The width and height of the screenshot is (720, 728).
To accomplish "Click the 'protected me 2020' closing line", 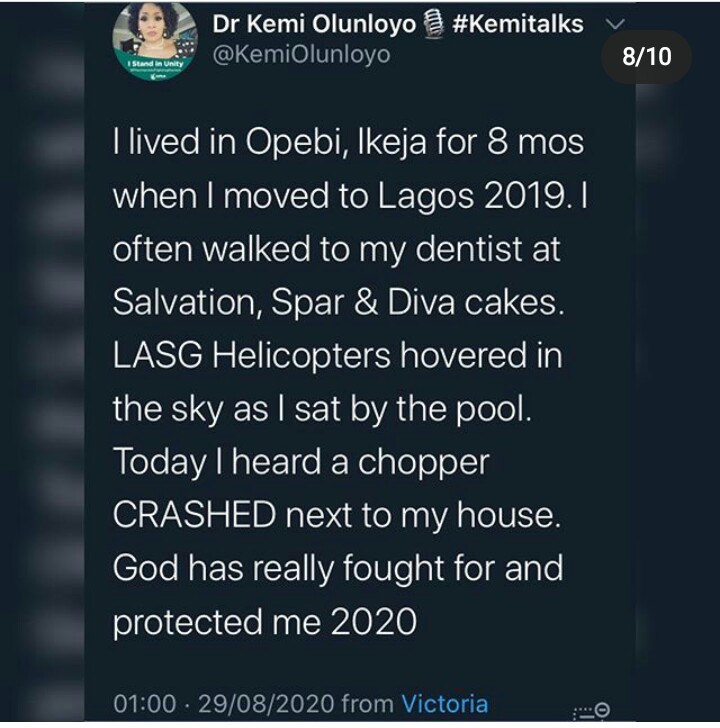I will [x=264, y=621].
